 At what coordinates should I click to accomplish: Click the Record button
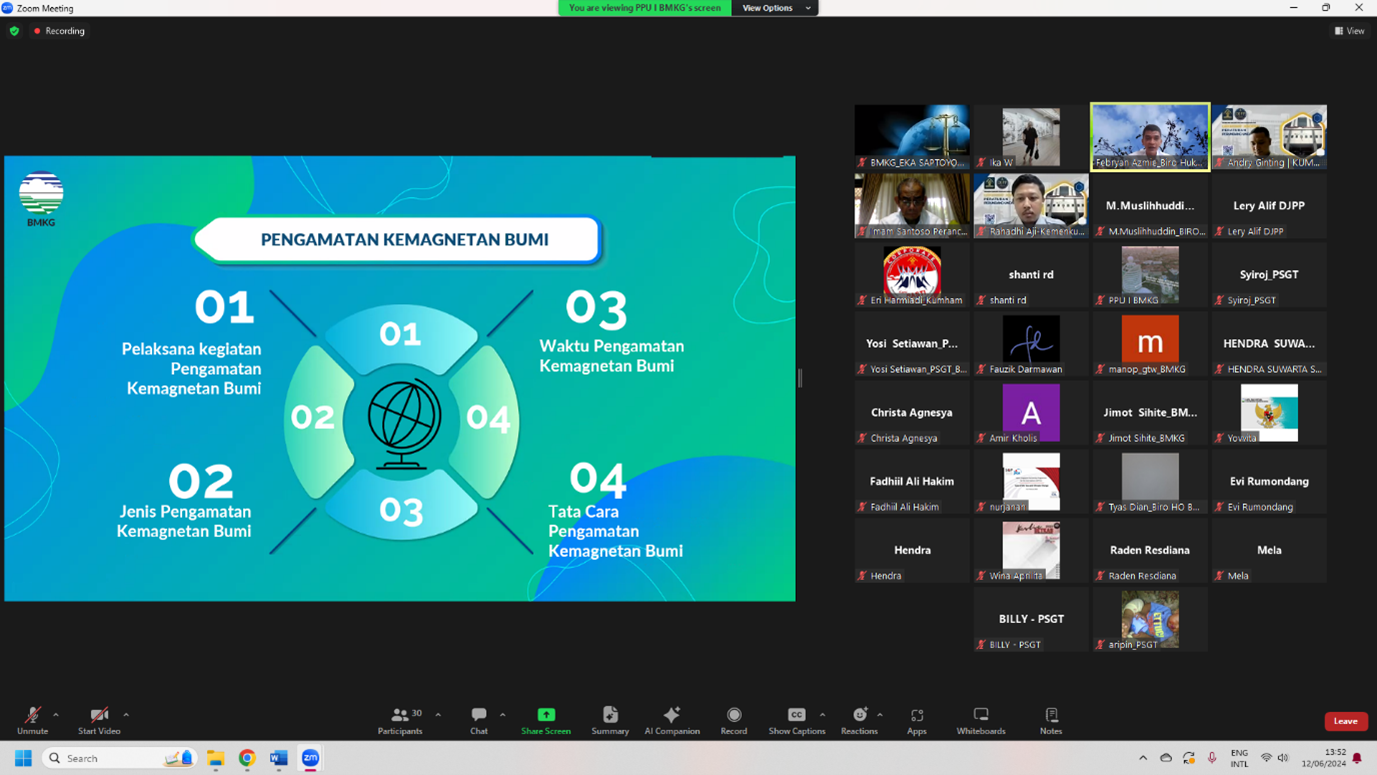[734, 720]
